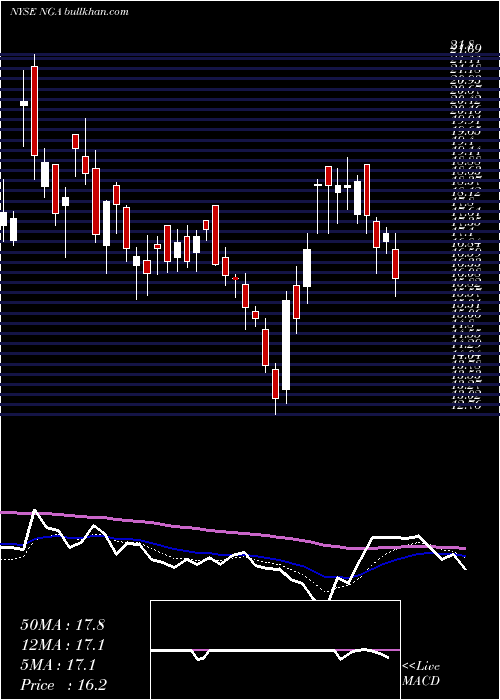The image size is (500, 700).
Task: Click the <<Live MACD label
Action: 421,674
